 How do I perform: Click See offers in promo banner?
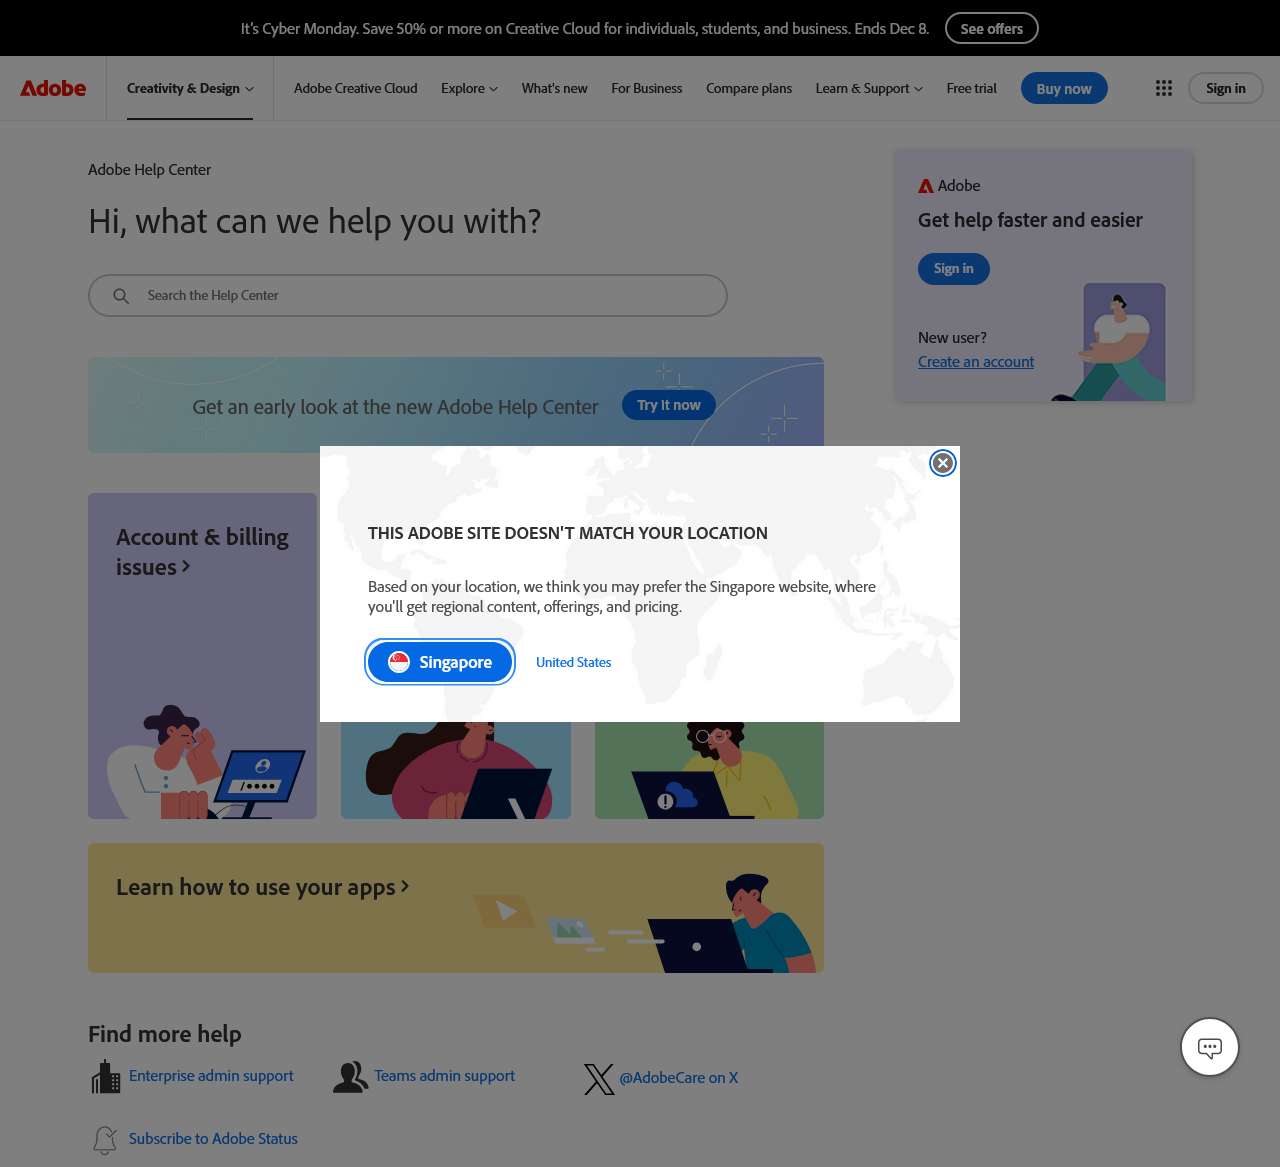992,28
